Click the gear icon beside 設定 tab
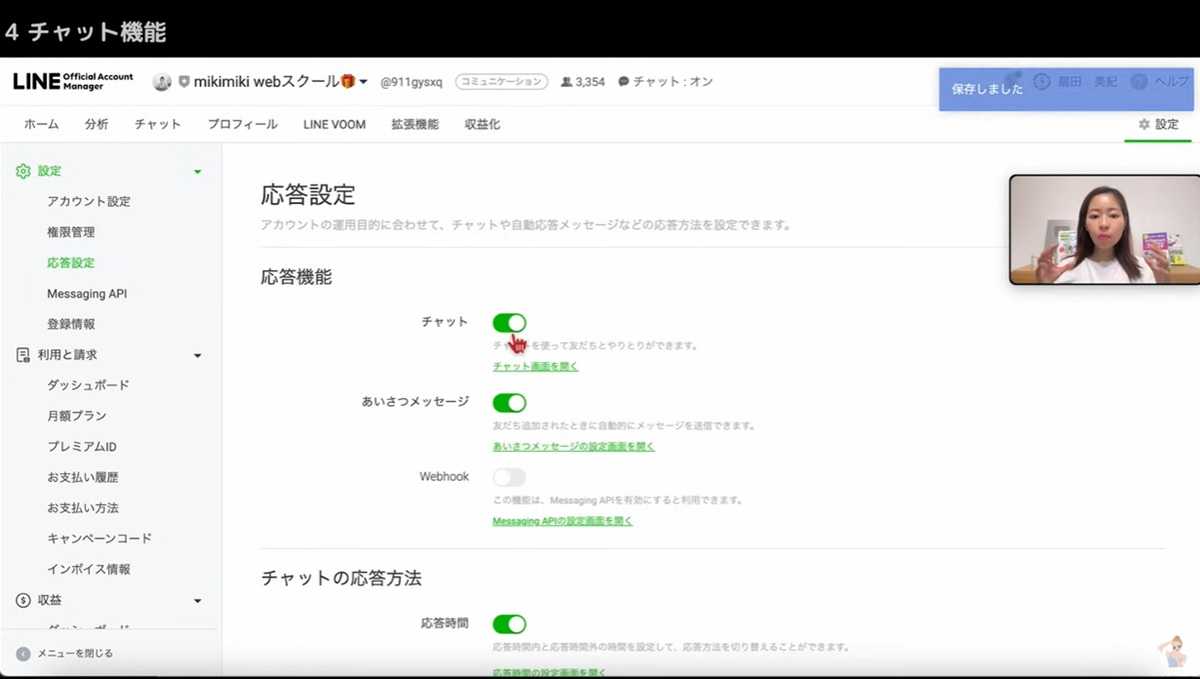The width and height of the screenshot is (1200, 679). [1144, 124]
